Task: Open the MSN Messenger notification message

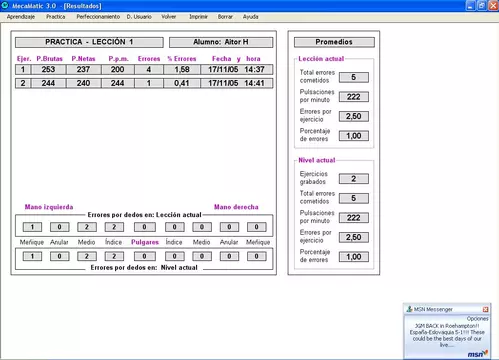Action: tap(447, 335)
